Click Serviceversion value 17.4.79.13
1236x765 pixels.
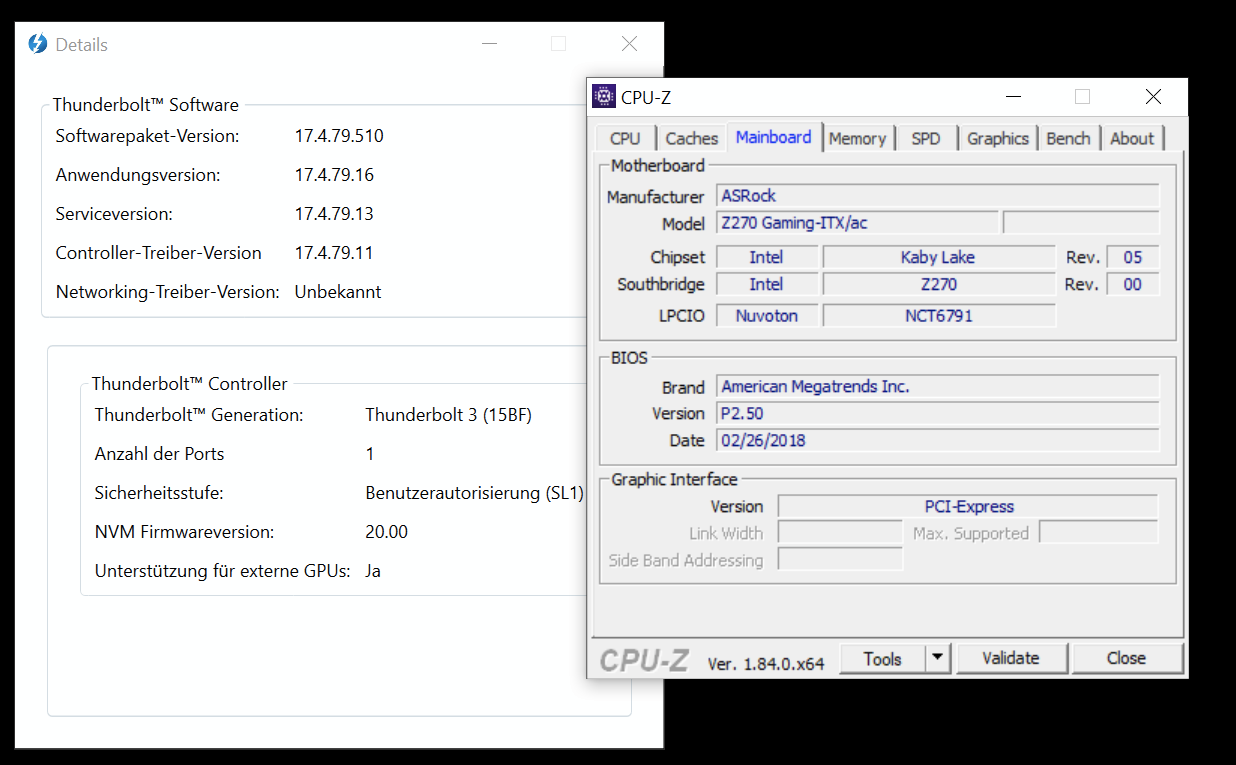334,214
